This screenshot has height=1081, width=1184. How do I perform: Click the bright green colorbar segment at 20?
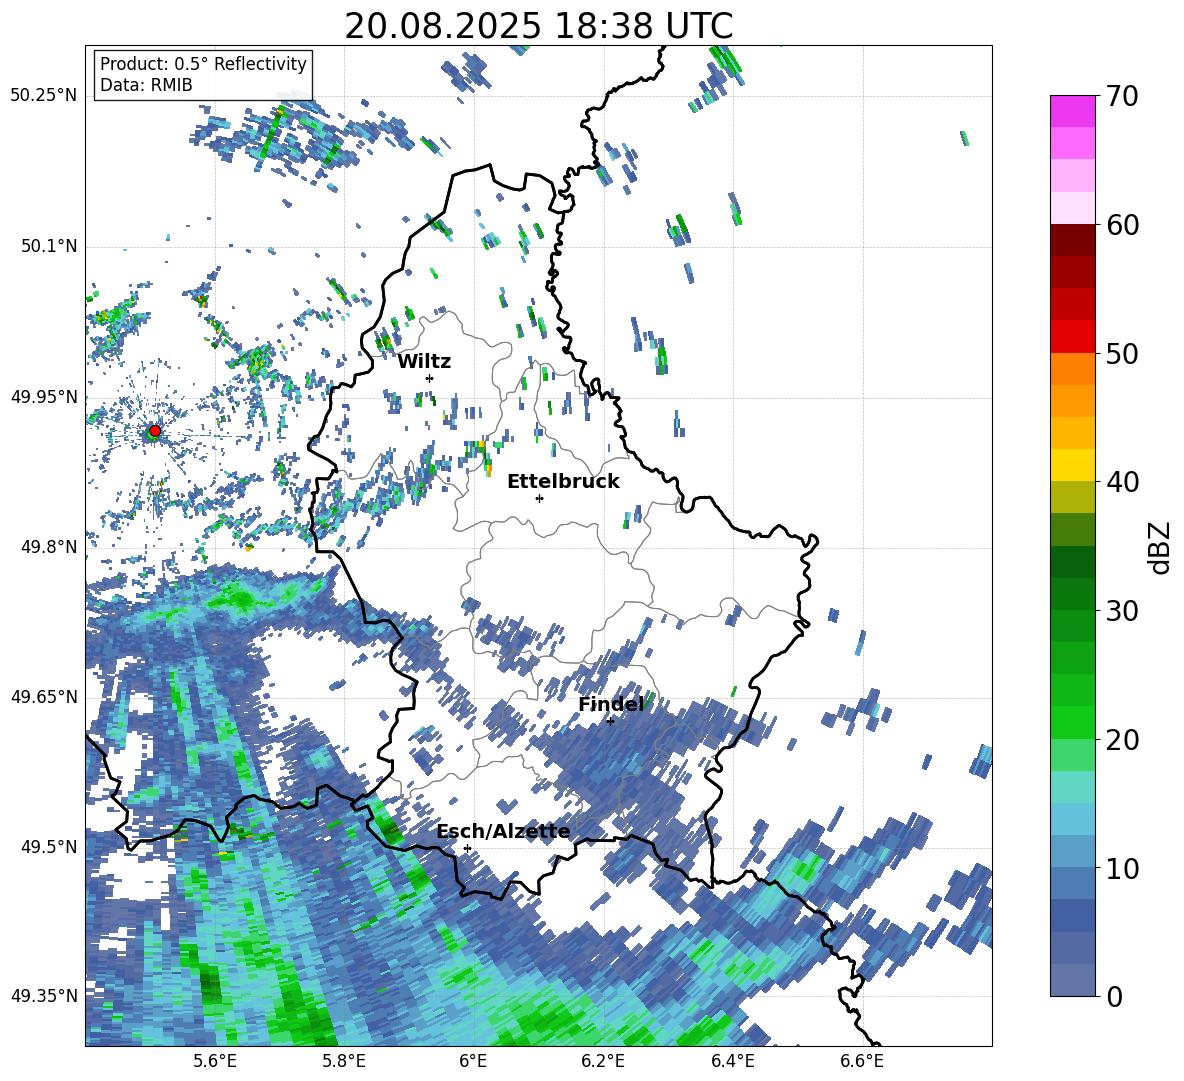[1072, 722]
